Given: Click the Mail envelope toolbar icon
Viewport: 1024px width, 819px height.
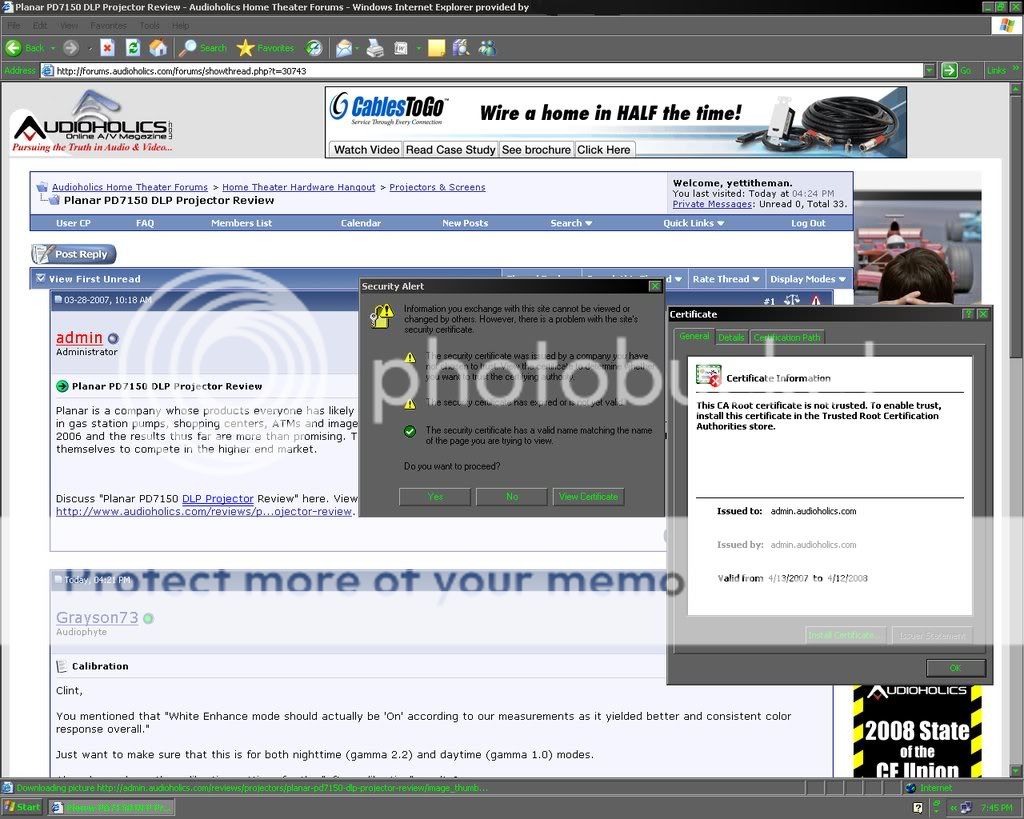Looking at the screenshot, I should pos(344,48).
